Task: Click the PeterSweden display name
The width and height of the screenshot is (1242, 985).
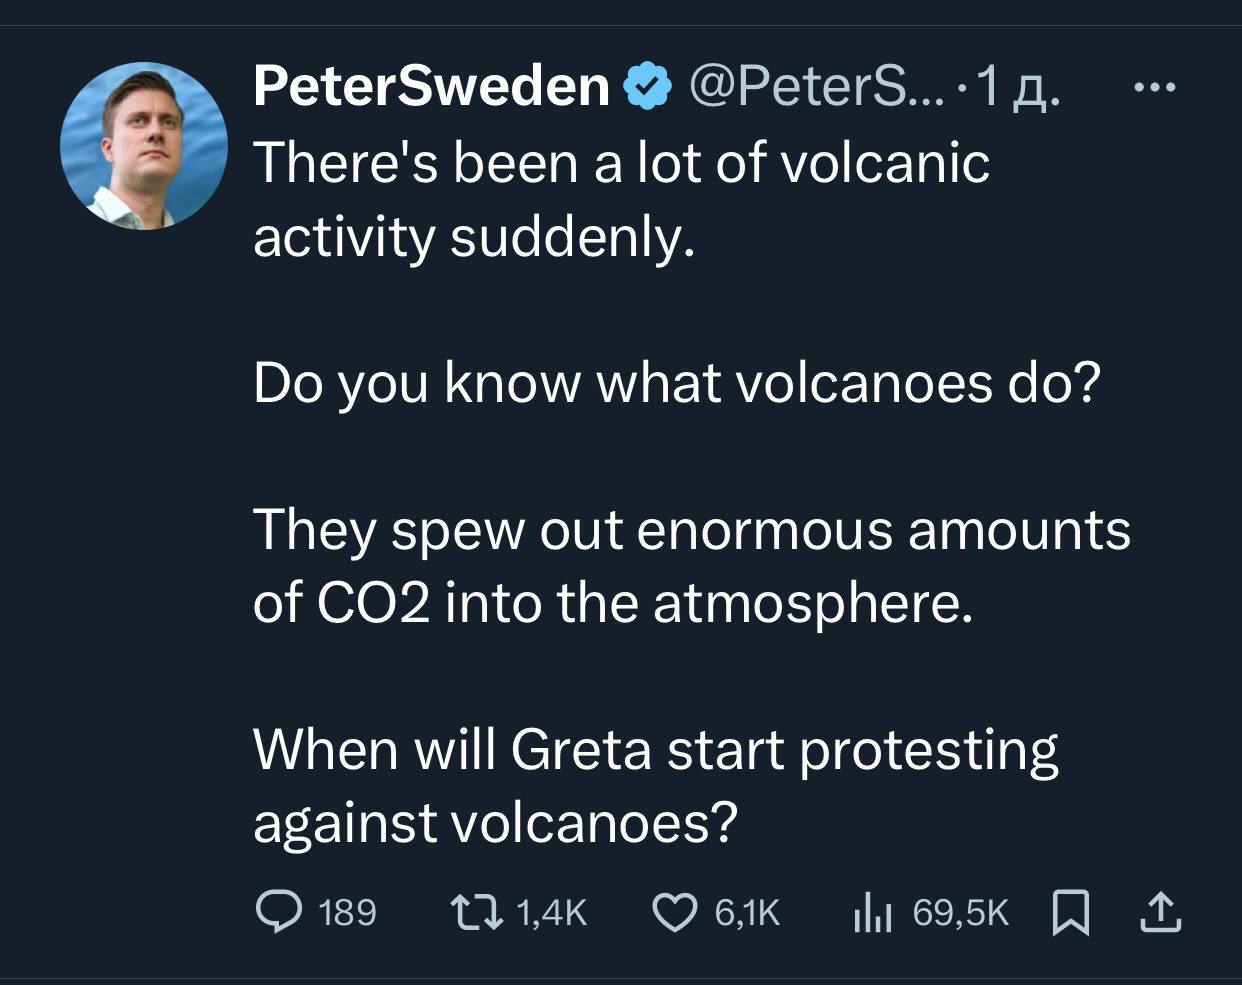Action: click(431, 88)
